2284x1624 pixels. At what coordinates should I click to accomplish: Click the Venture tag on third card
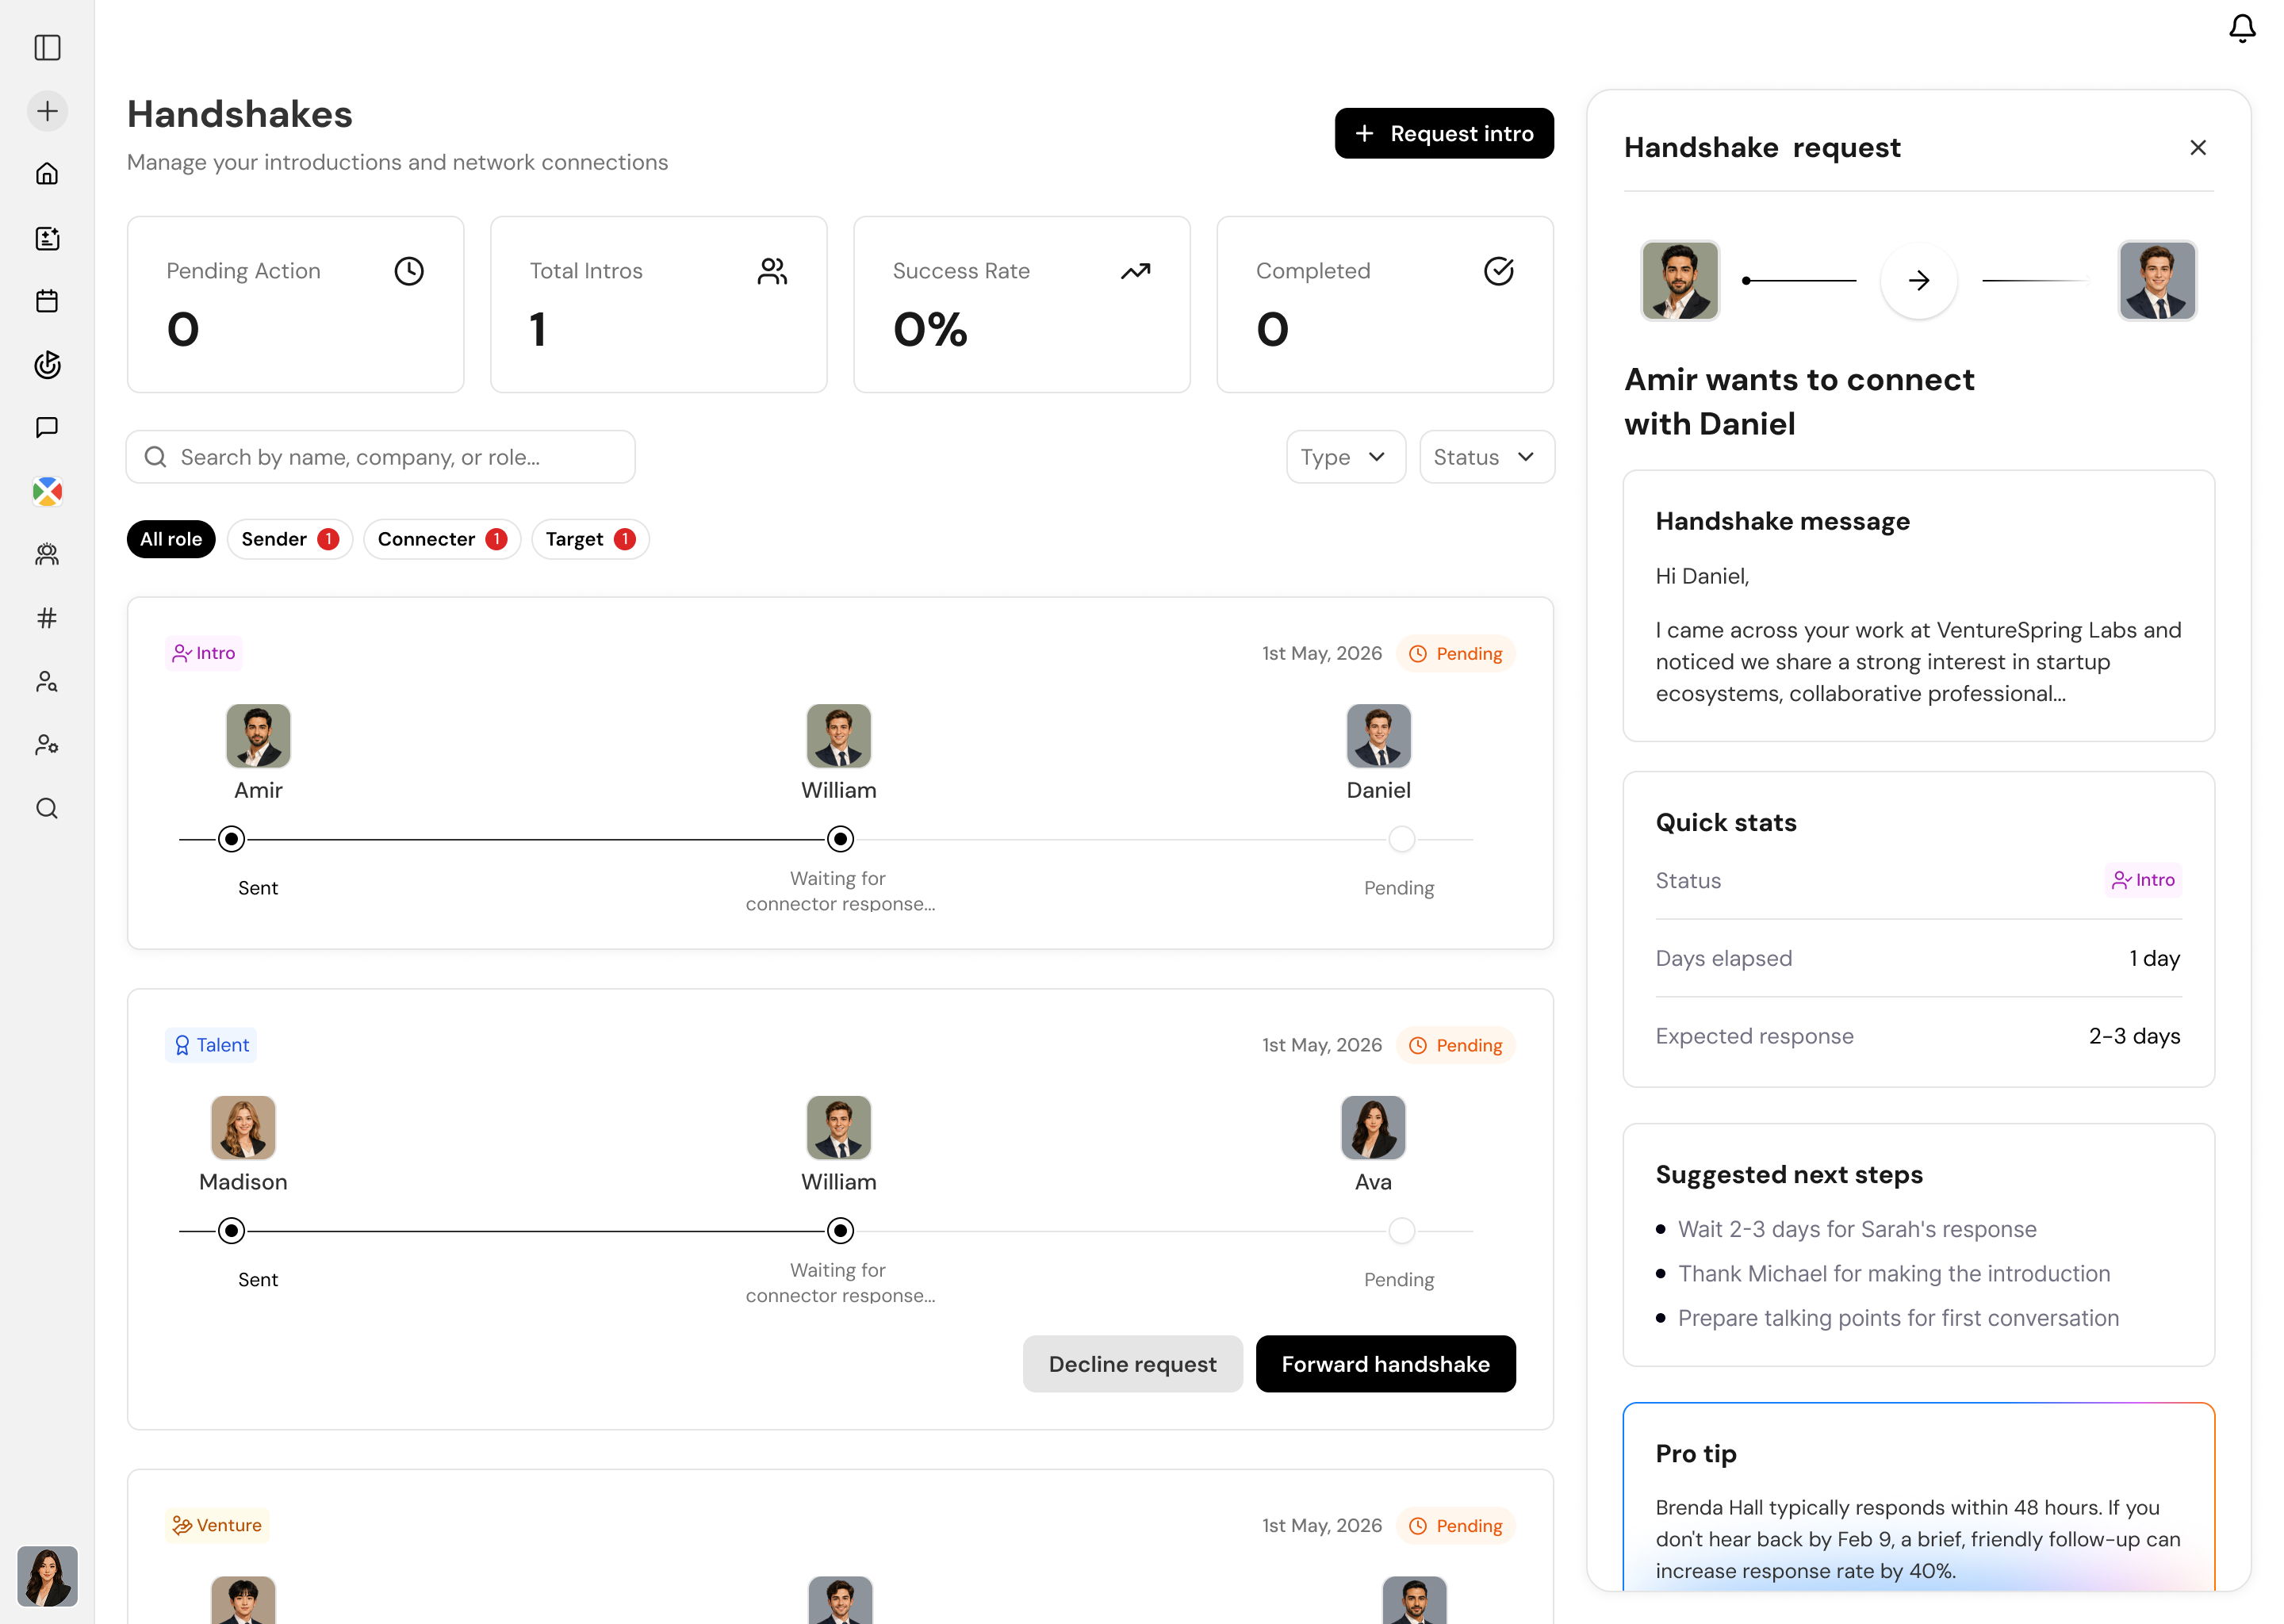click(217, 1525)
